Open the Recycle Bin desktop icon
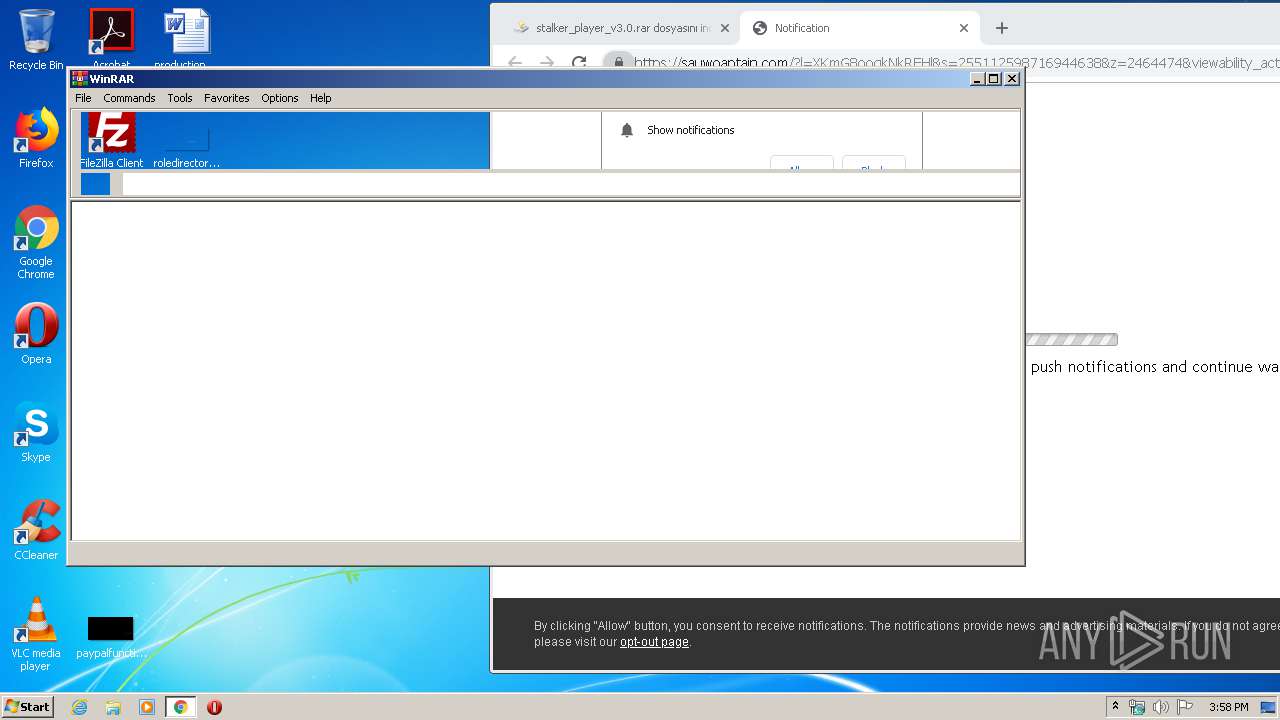1280x720 pixels. [x=36, y=40]
